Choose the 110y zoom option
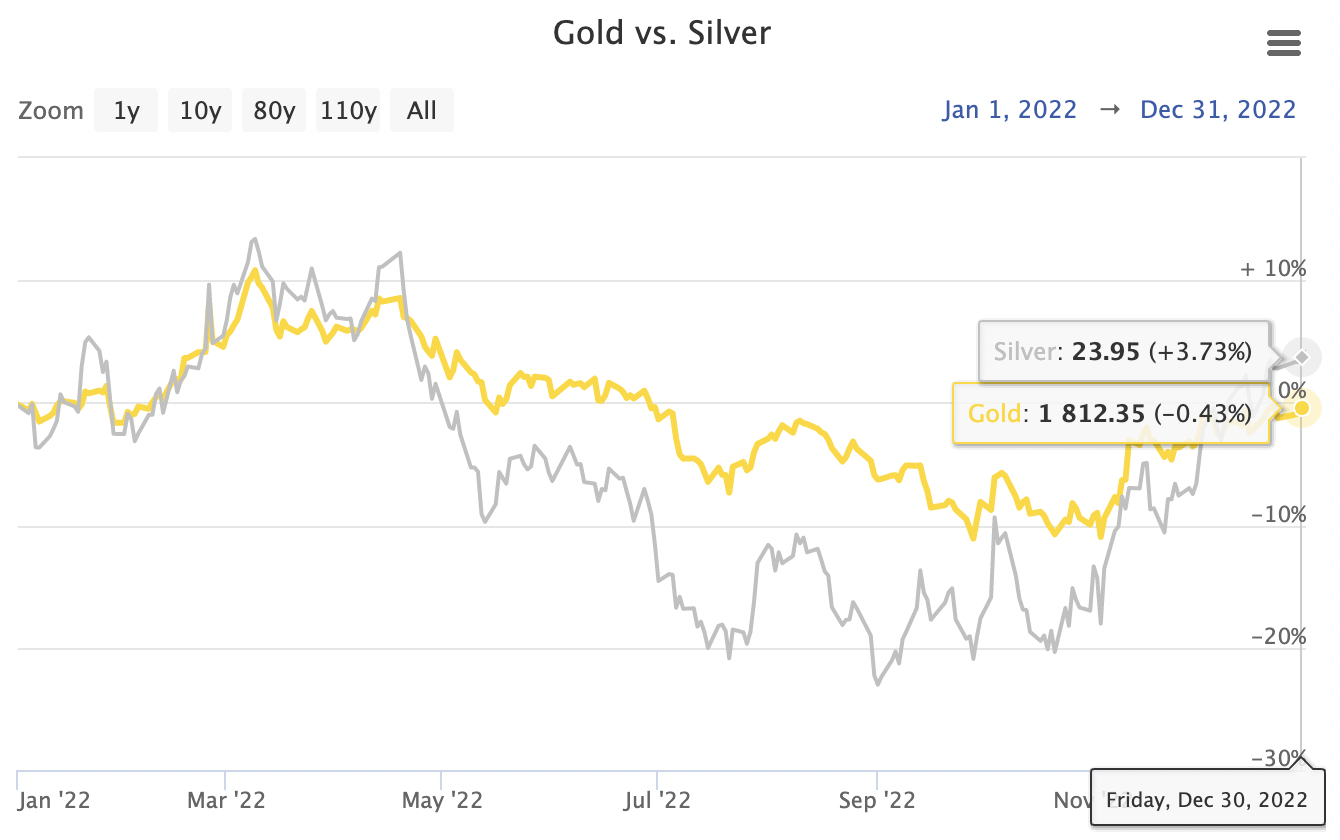Screen dimensions: 1340x840 pos(348,110)
